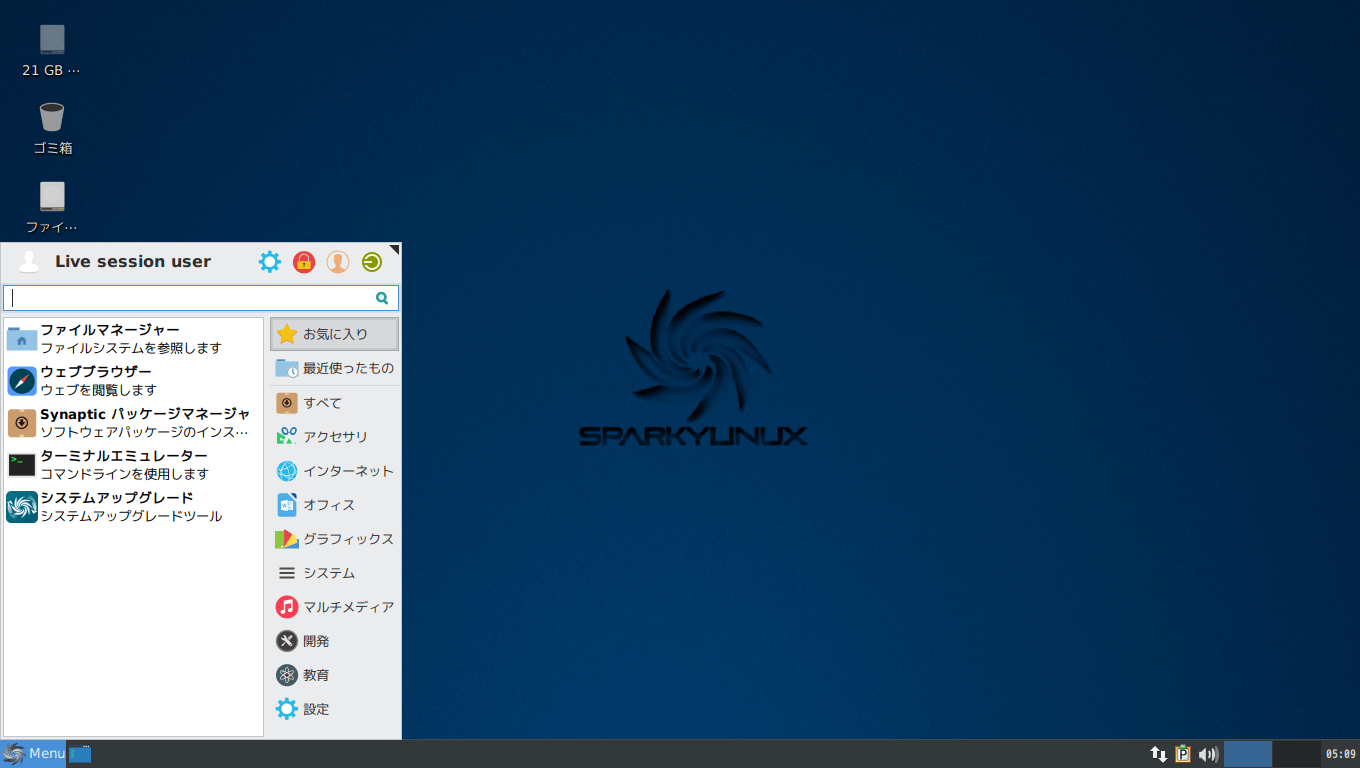
Task: Select the システム category
Action: (334, 573)
